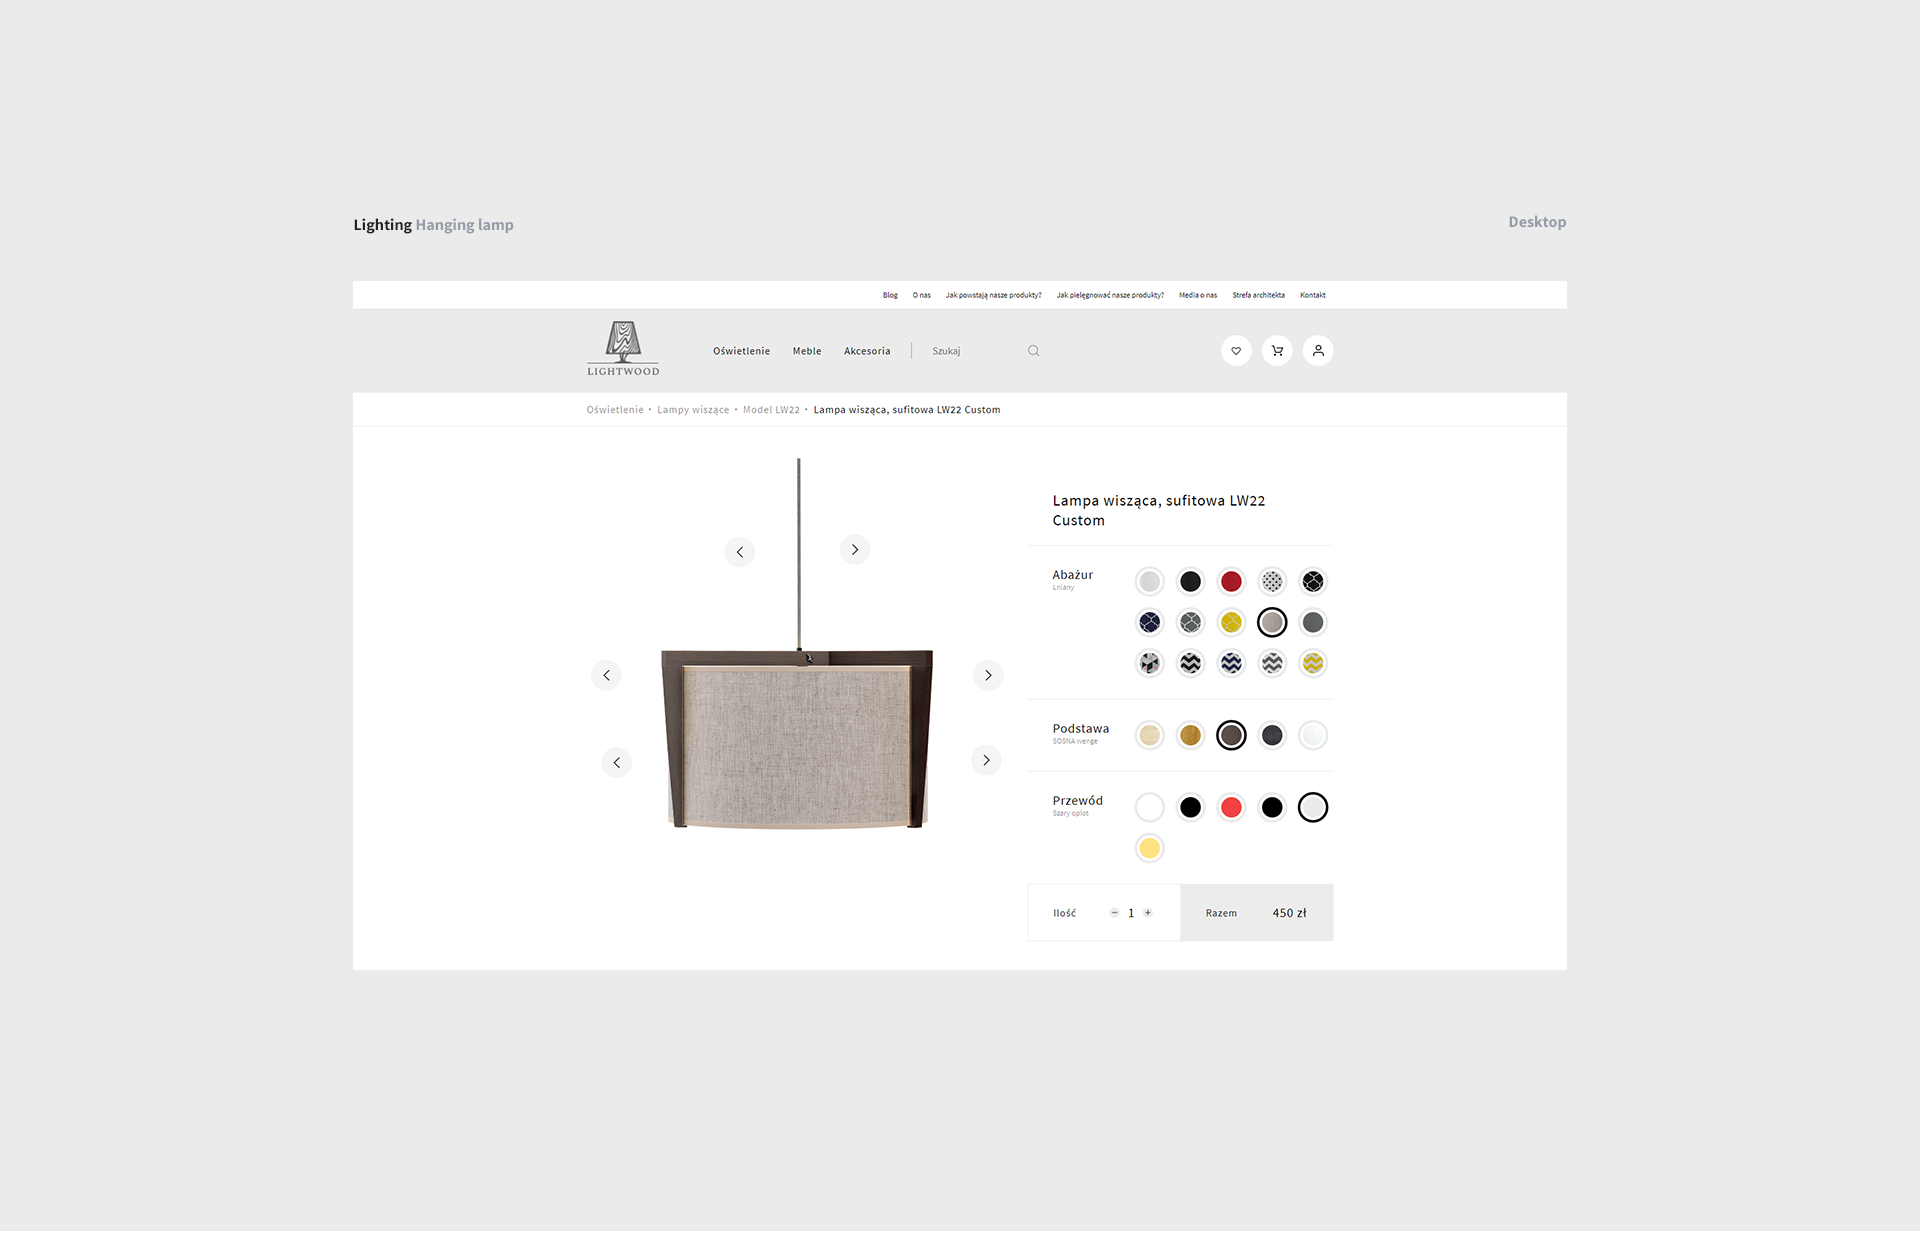Click the lower right arrow near lamp base
1920x1245 pixels.
pyautogui.click(x=986, y=761)
